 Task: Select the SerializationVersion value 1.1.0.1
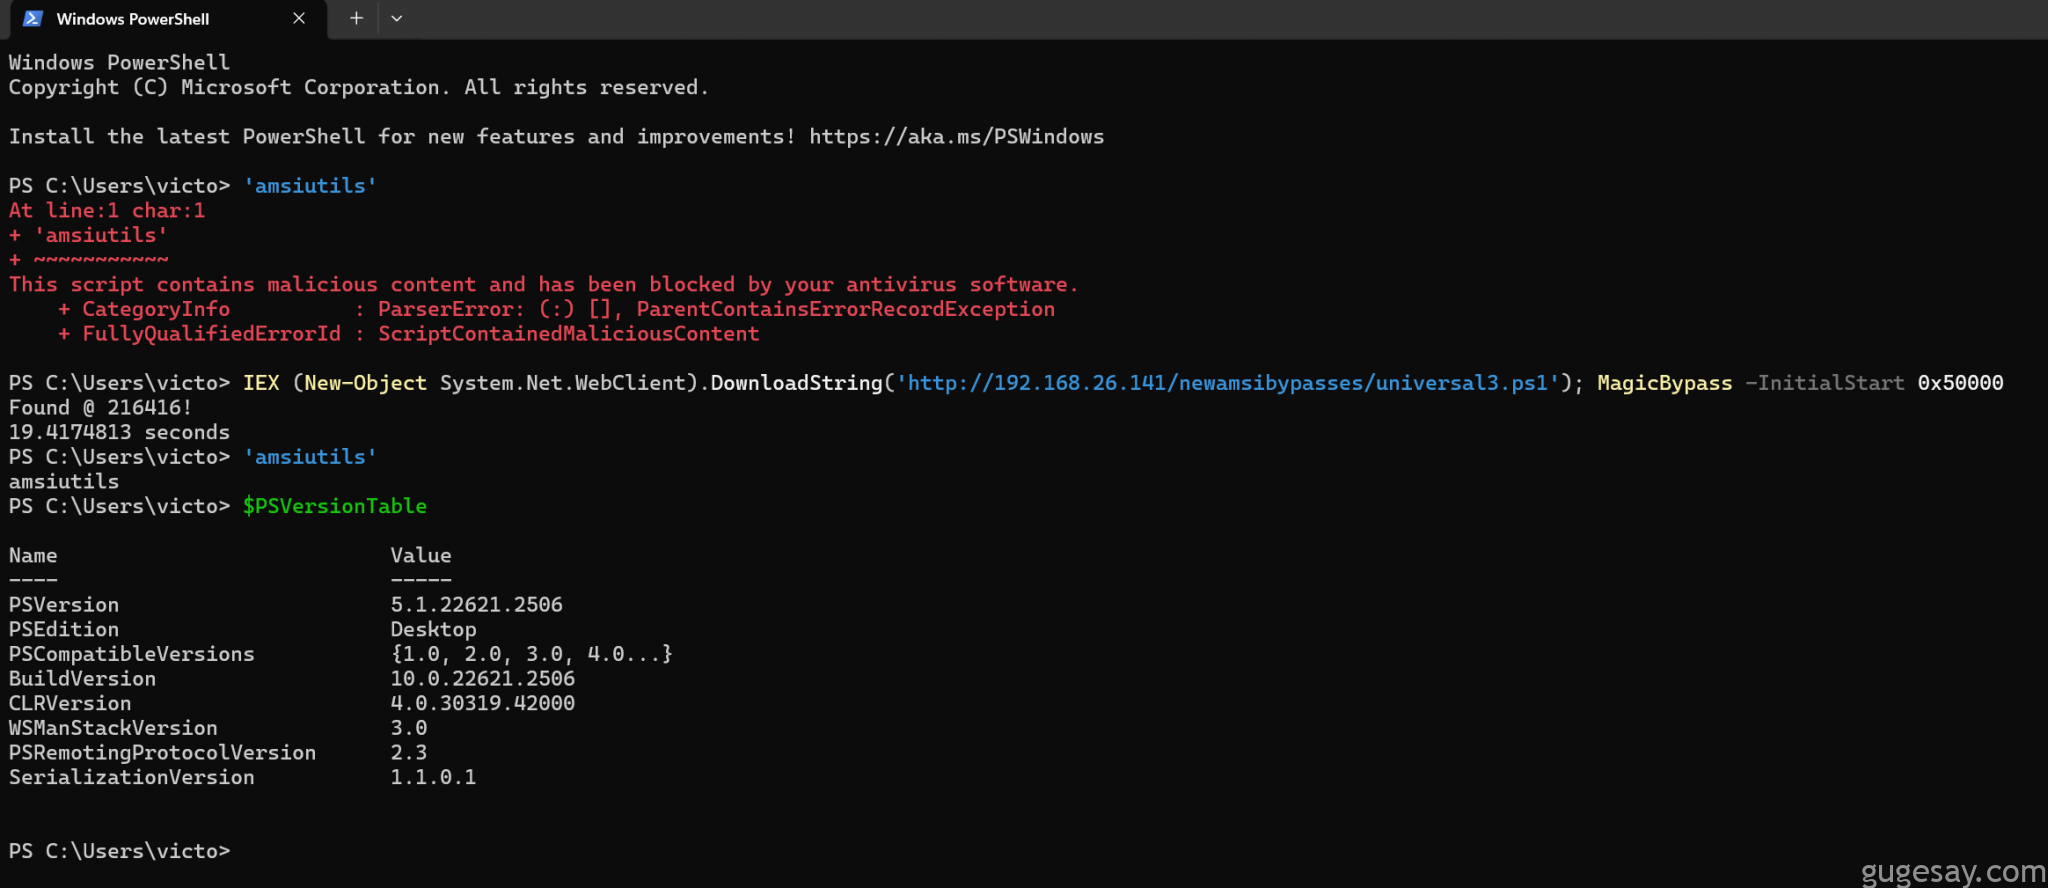tap(433, 777)
